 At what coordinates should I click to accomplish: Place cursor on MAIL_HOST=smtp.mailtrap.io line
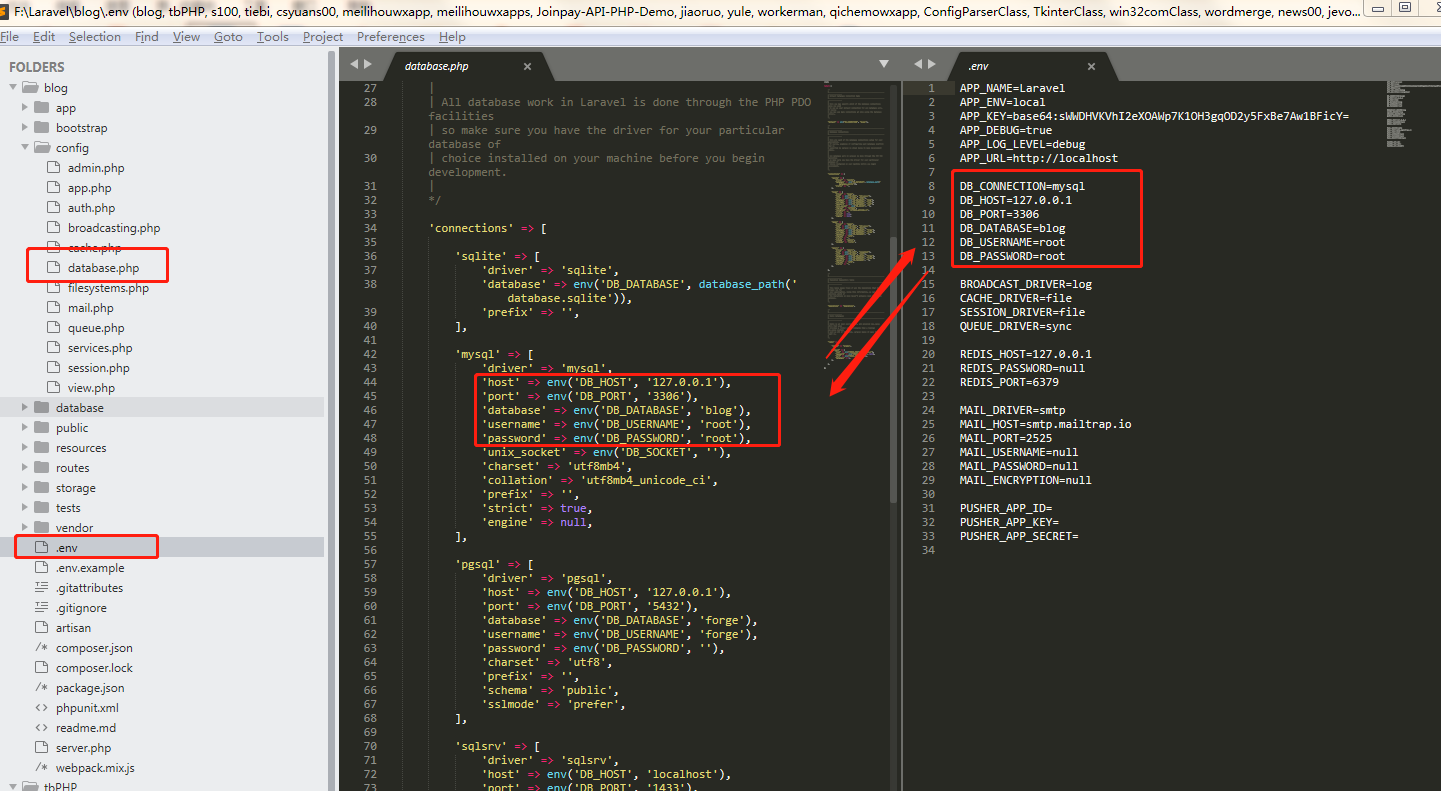[x=1045, y=424]
